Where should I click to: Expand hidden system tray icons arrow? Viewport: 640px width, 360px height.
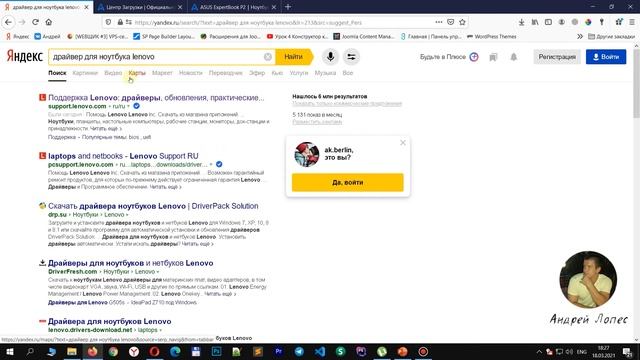539,351
